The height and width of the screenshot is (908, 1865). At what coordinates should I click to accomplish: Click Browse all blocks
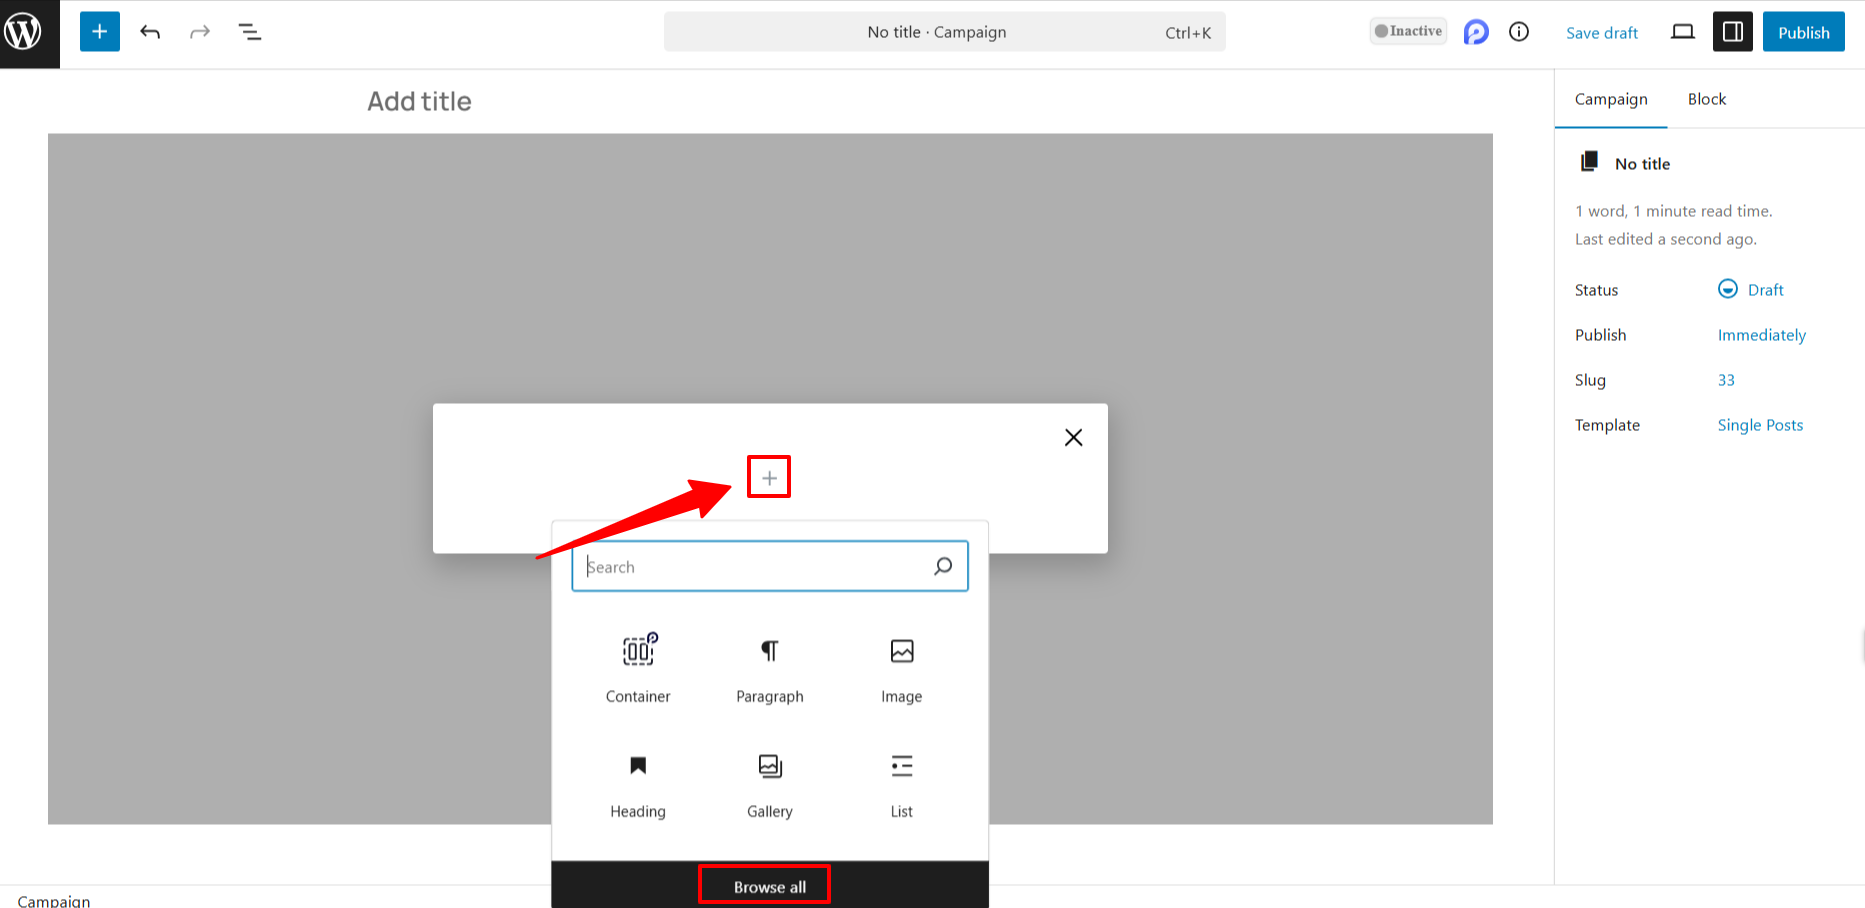coord(770,887)
